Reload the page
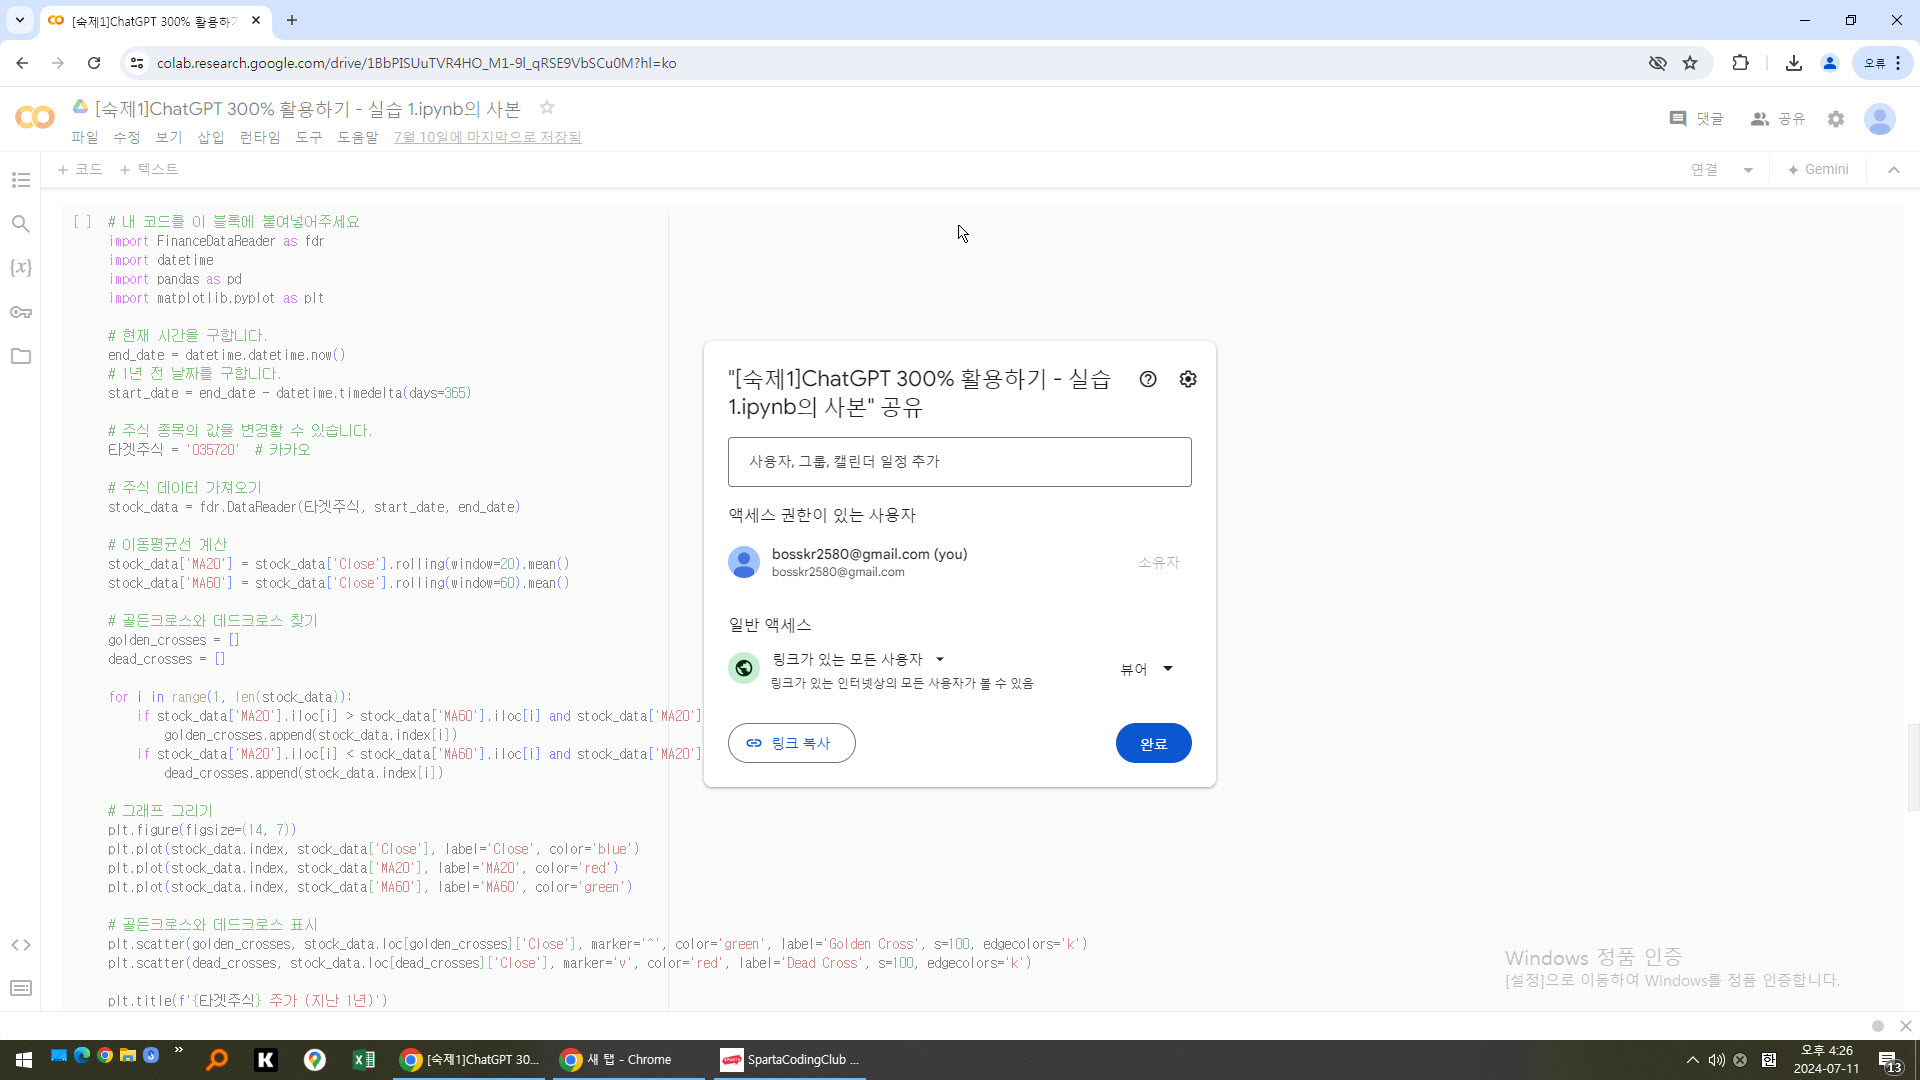1920x1080 pixels. click(x=94, y=63)
